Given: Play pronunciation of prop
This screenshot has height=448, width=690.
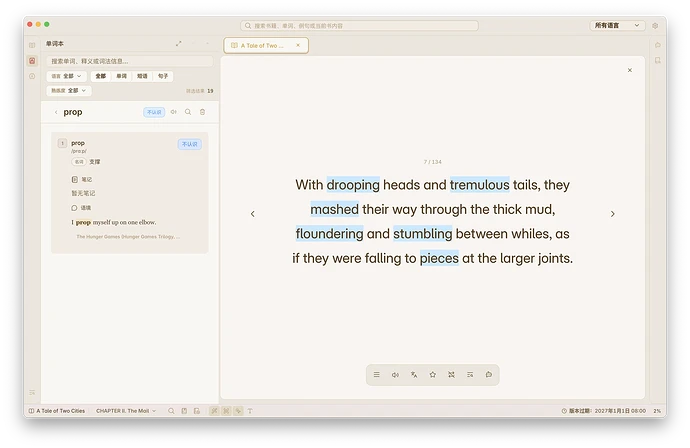Looking at the screenshot, I should pos(174,112).
